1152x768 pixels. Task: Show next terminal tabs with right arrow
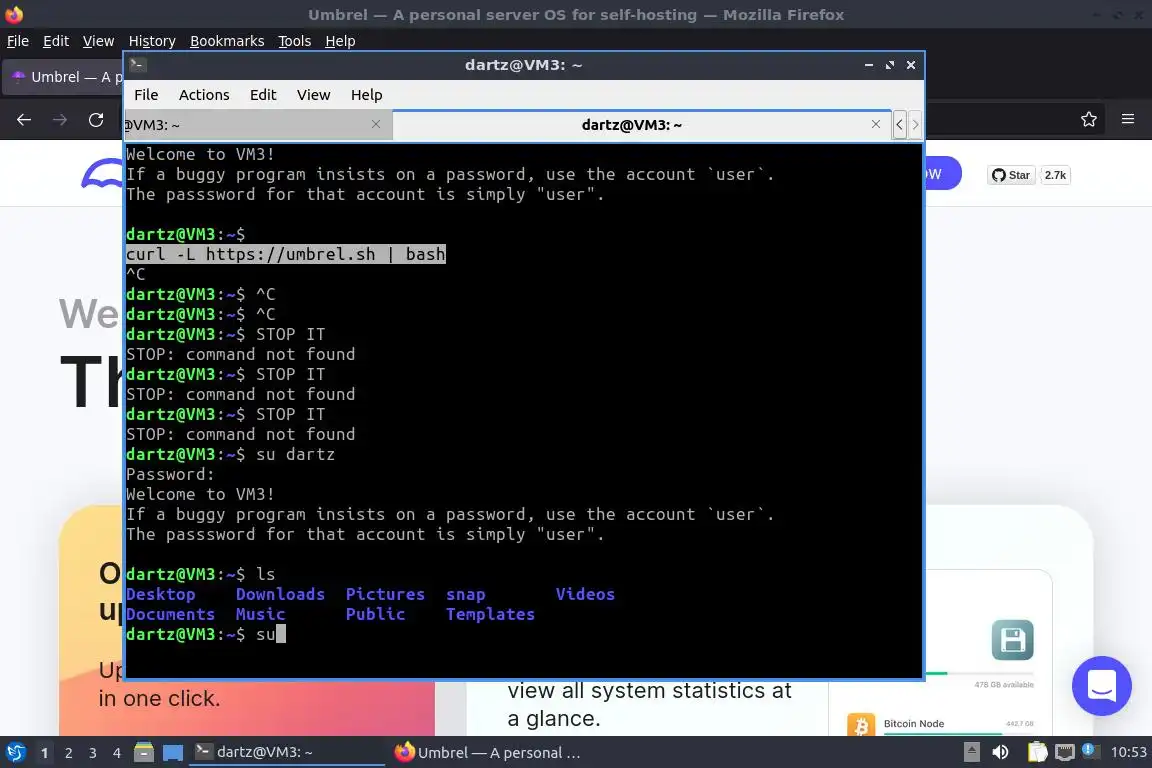click(x=915, y=125)
